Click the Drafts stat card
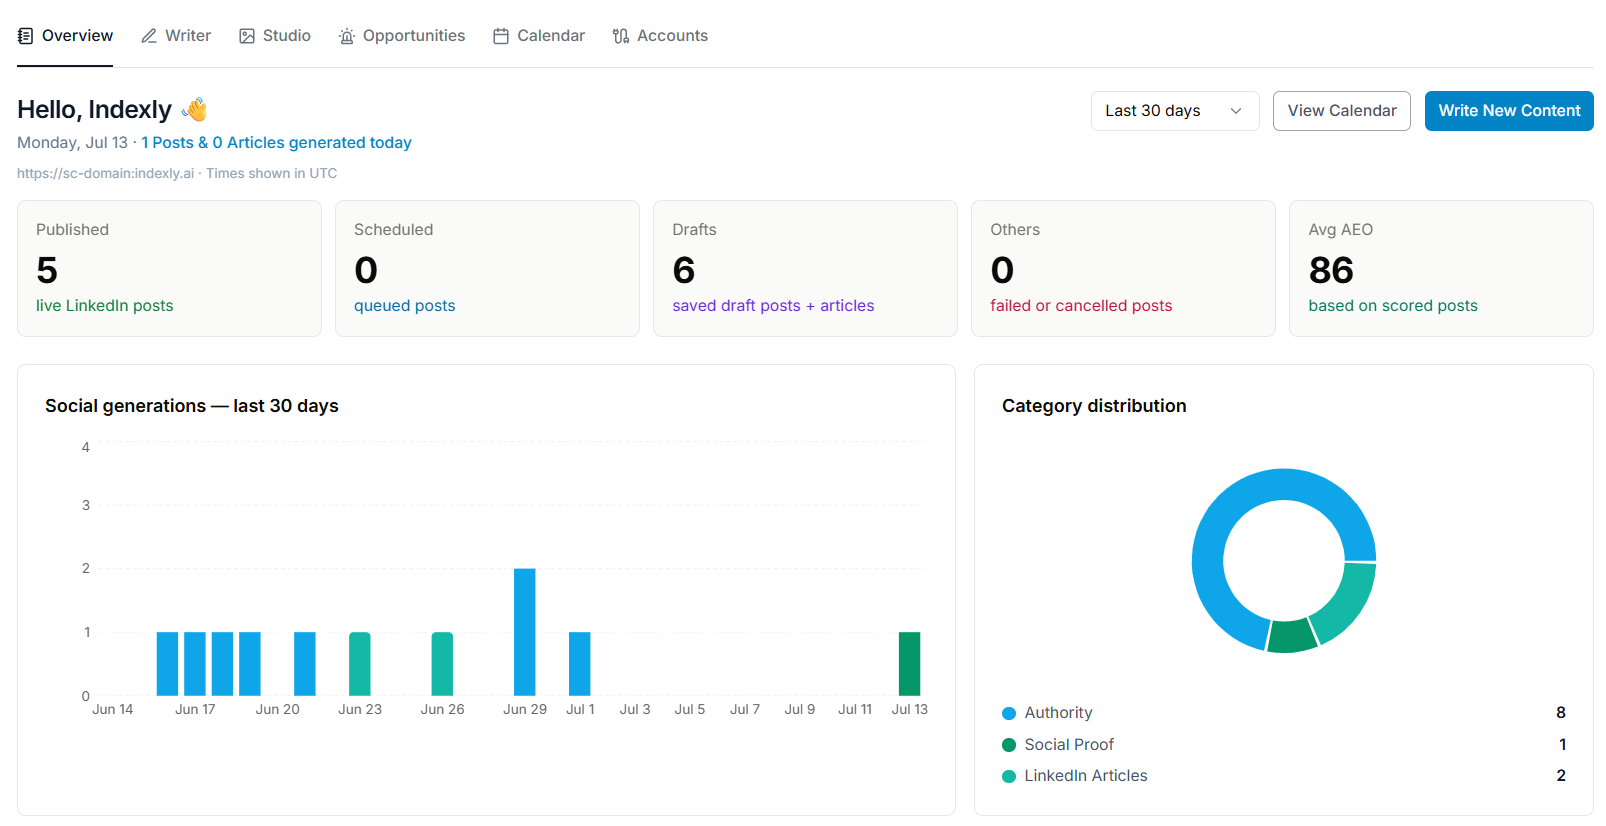 pos(805,268)
